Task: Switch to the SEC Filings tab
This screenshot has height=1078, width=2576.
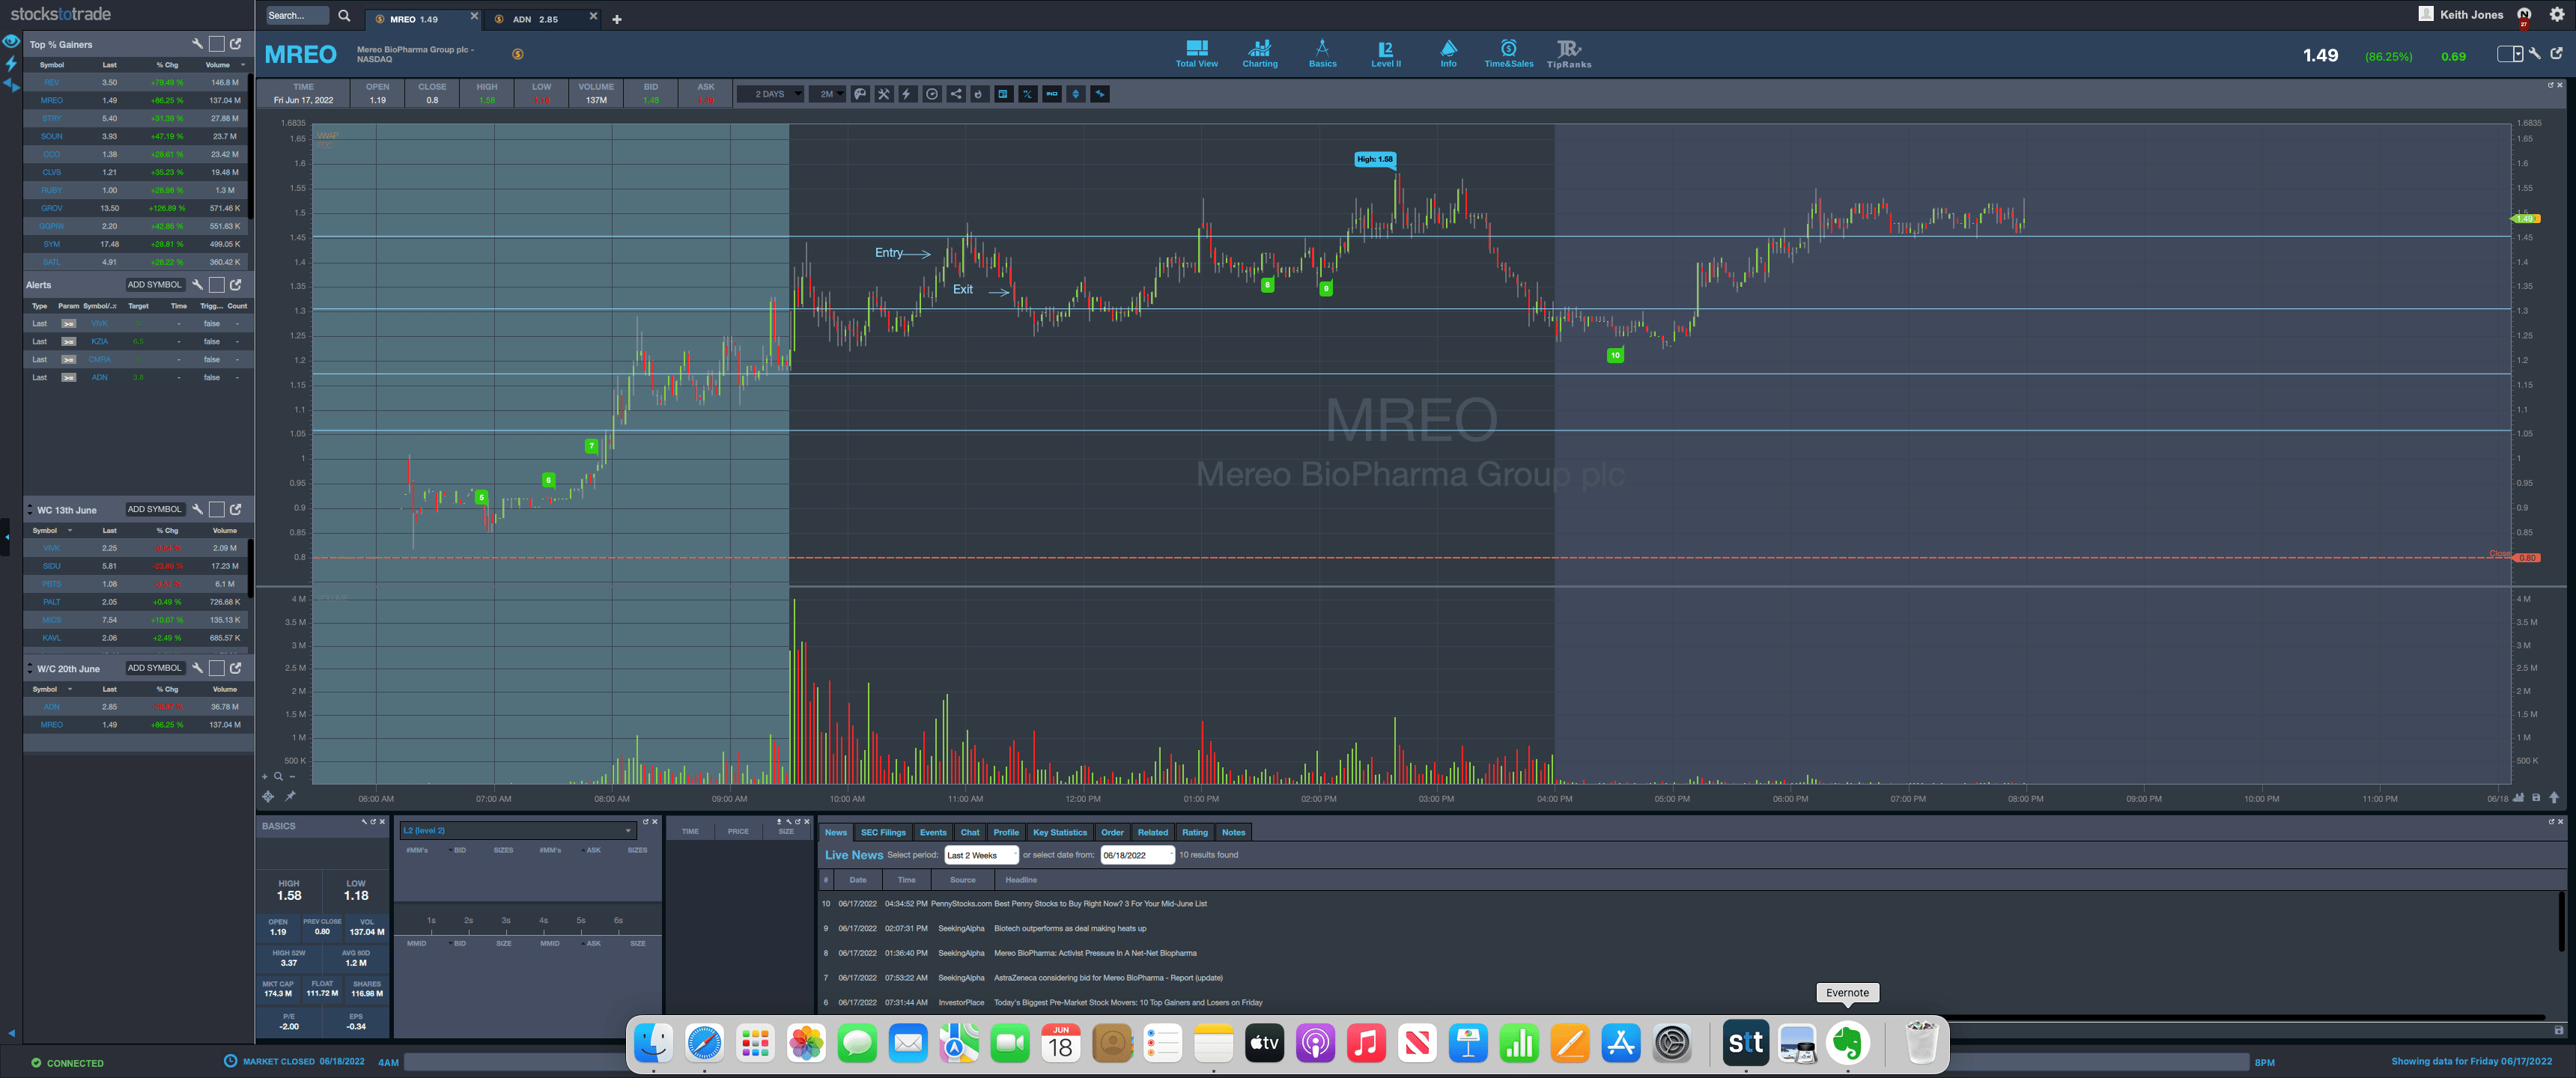Action: tap(882, 832)
